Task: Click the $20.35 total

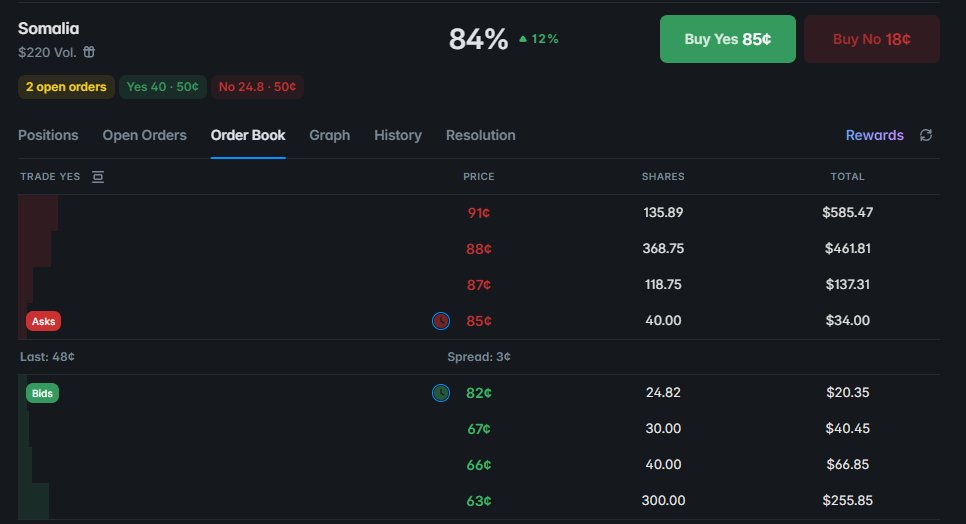Action: point(848,392)
